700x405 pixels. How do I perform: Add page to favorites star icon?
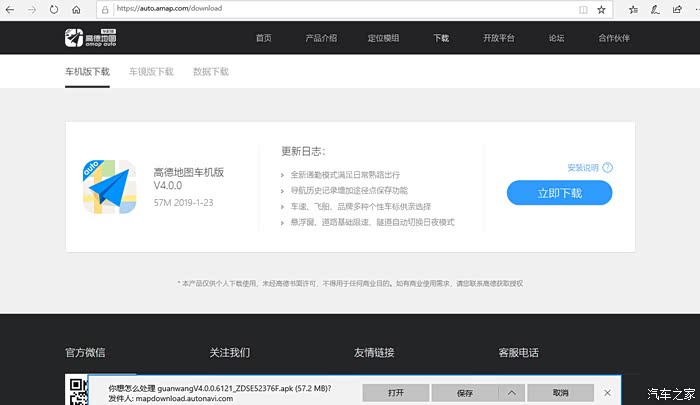[x=601, y=9]
